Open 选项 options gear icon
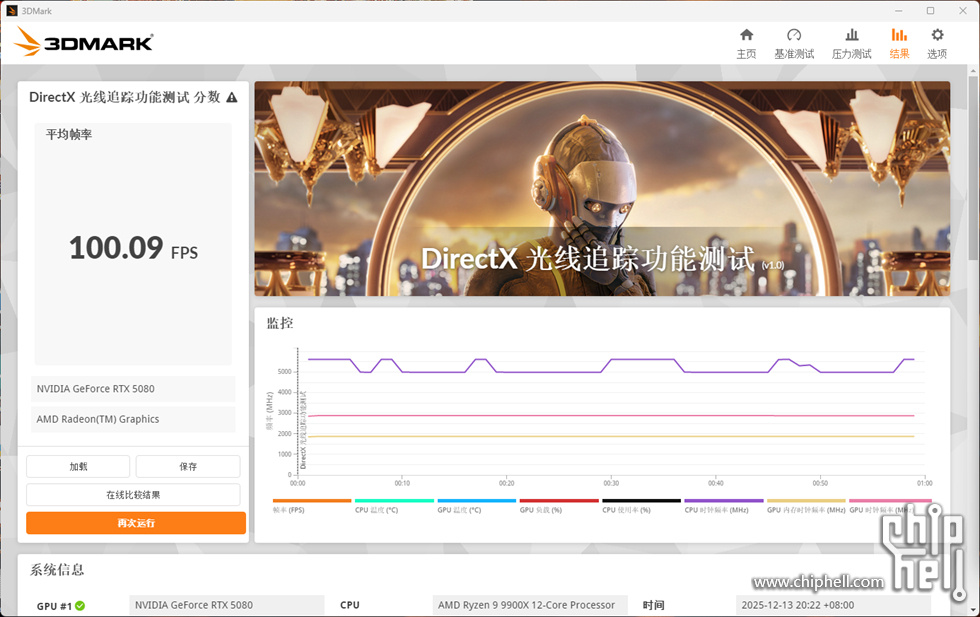 click(937, 43)
